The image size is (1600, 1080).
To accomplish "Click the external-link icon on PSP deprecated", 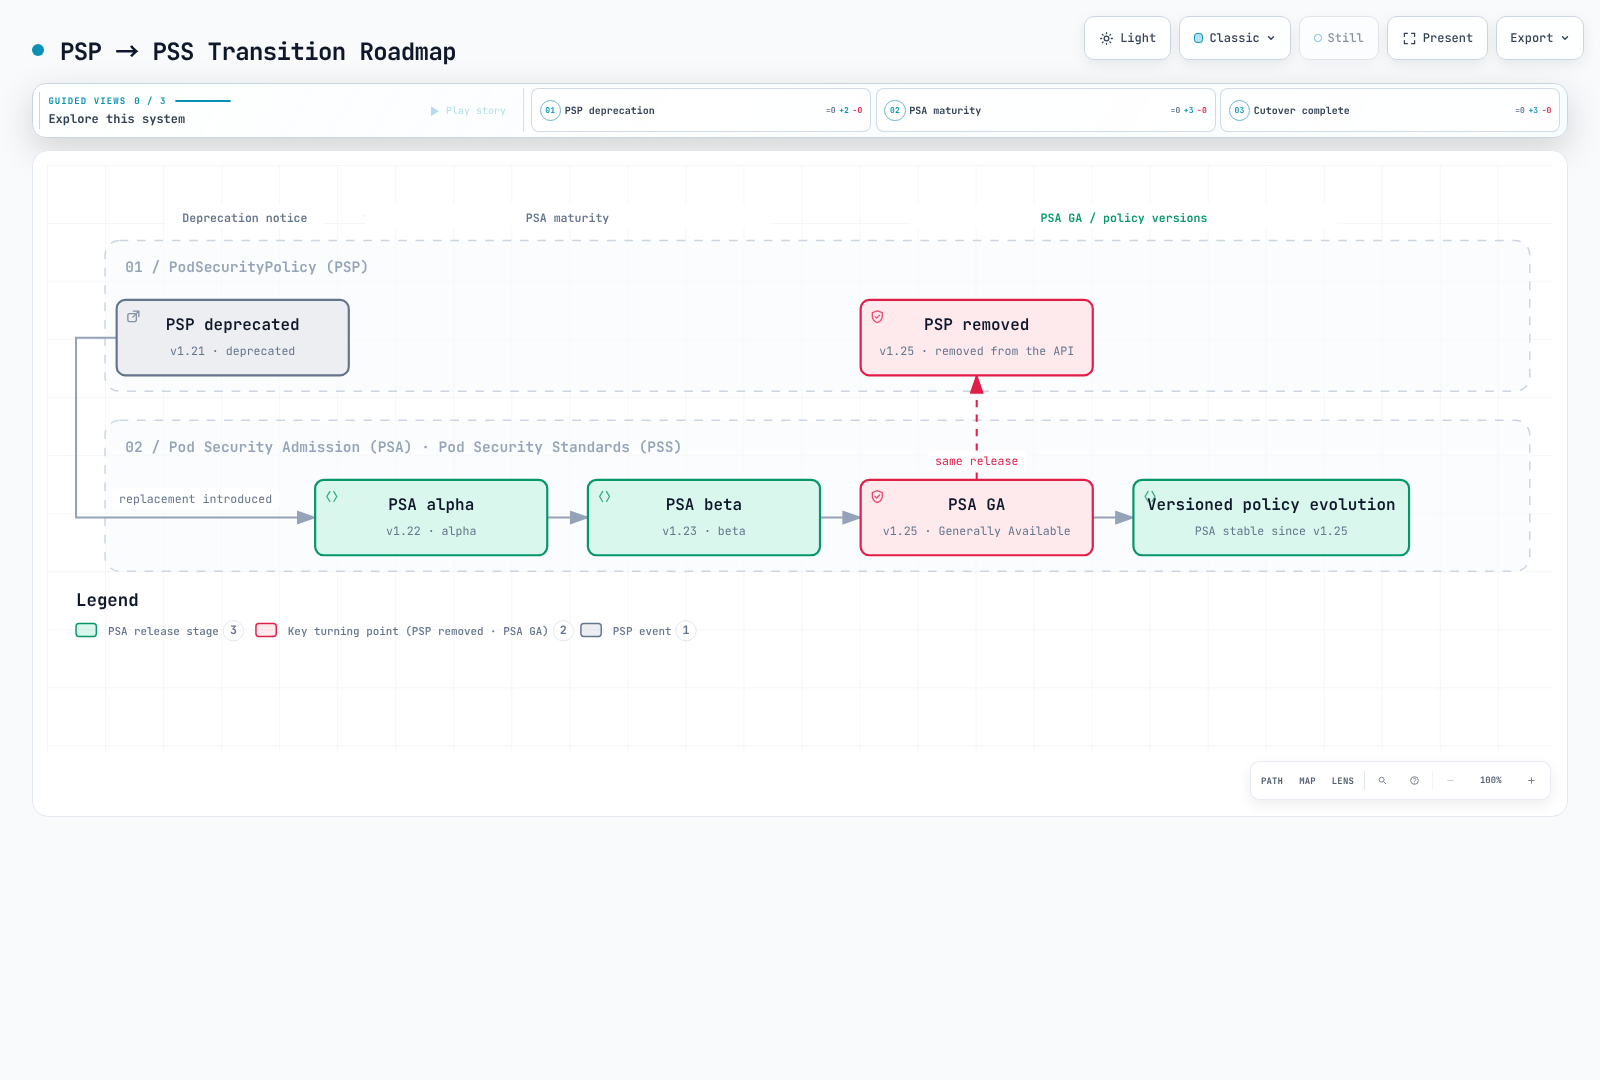I will (x=133, y=316).
